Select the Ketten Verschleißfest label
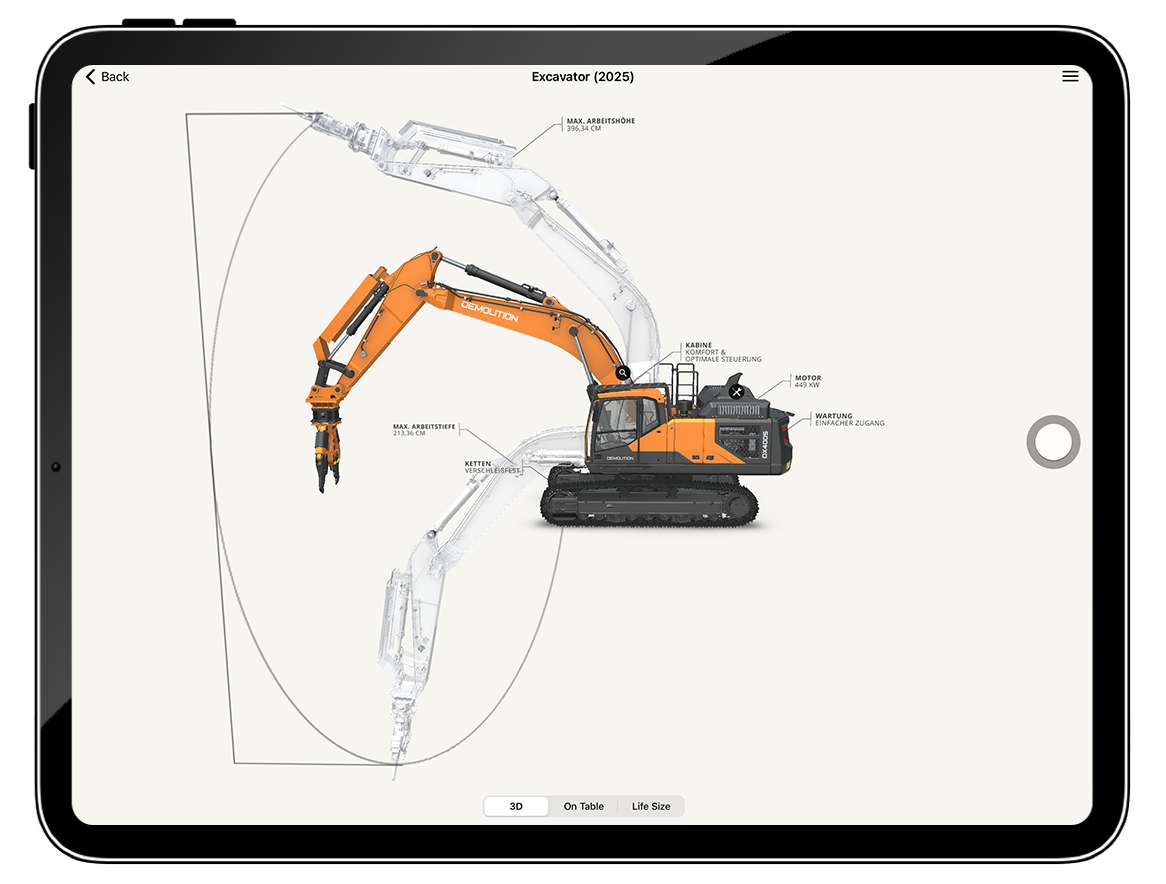Viewport: 1166px width, 884px height. (x=492, y=467)
